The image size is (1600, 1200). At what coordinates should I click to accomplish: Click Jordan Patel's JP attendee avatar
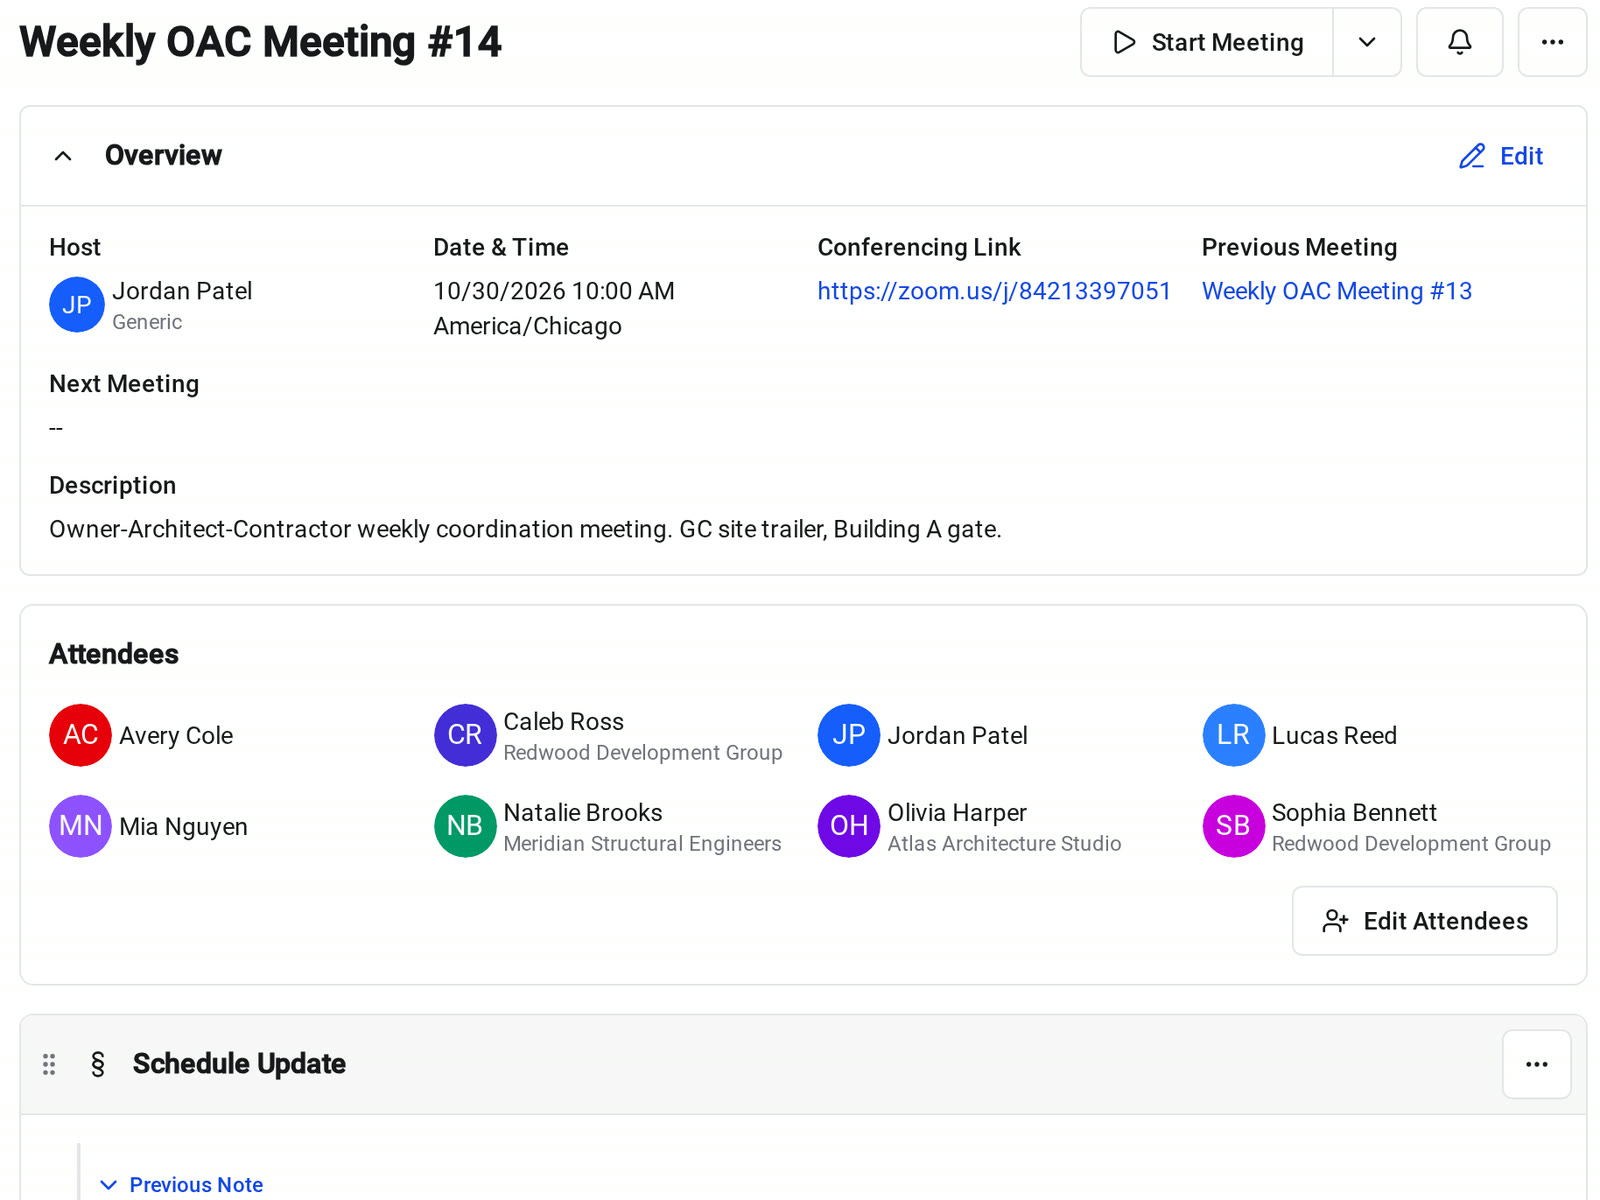click(849, 735)
